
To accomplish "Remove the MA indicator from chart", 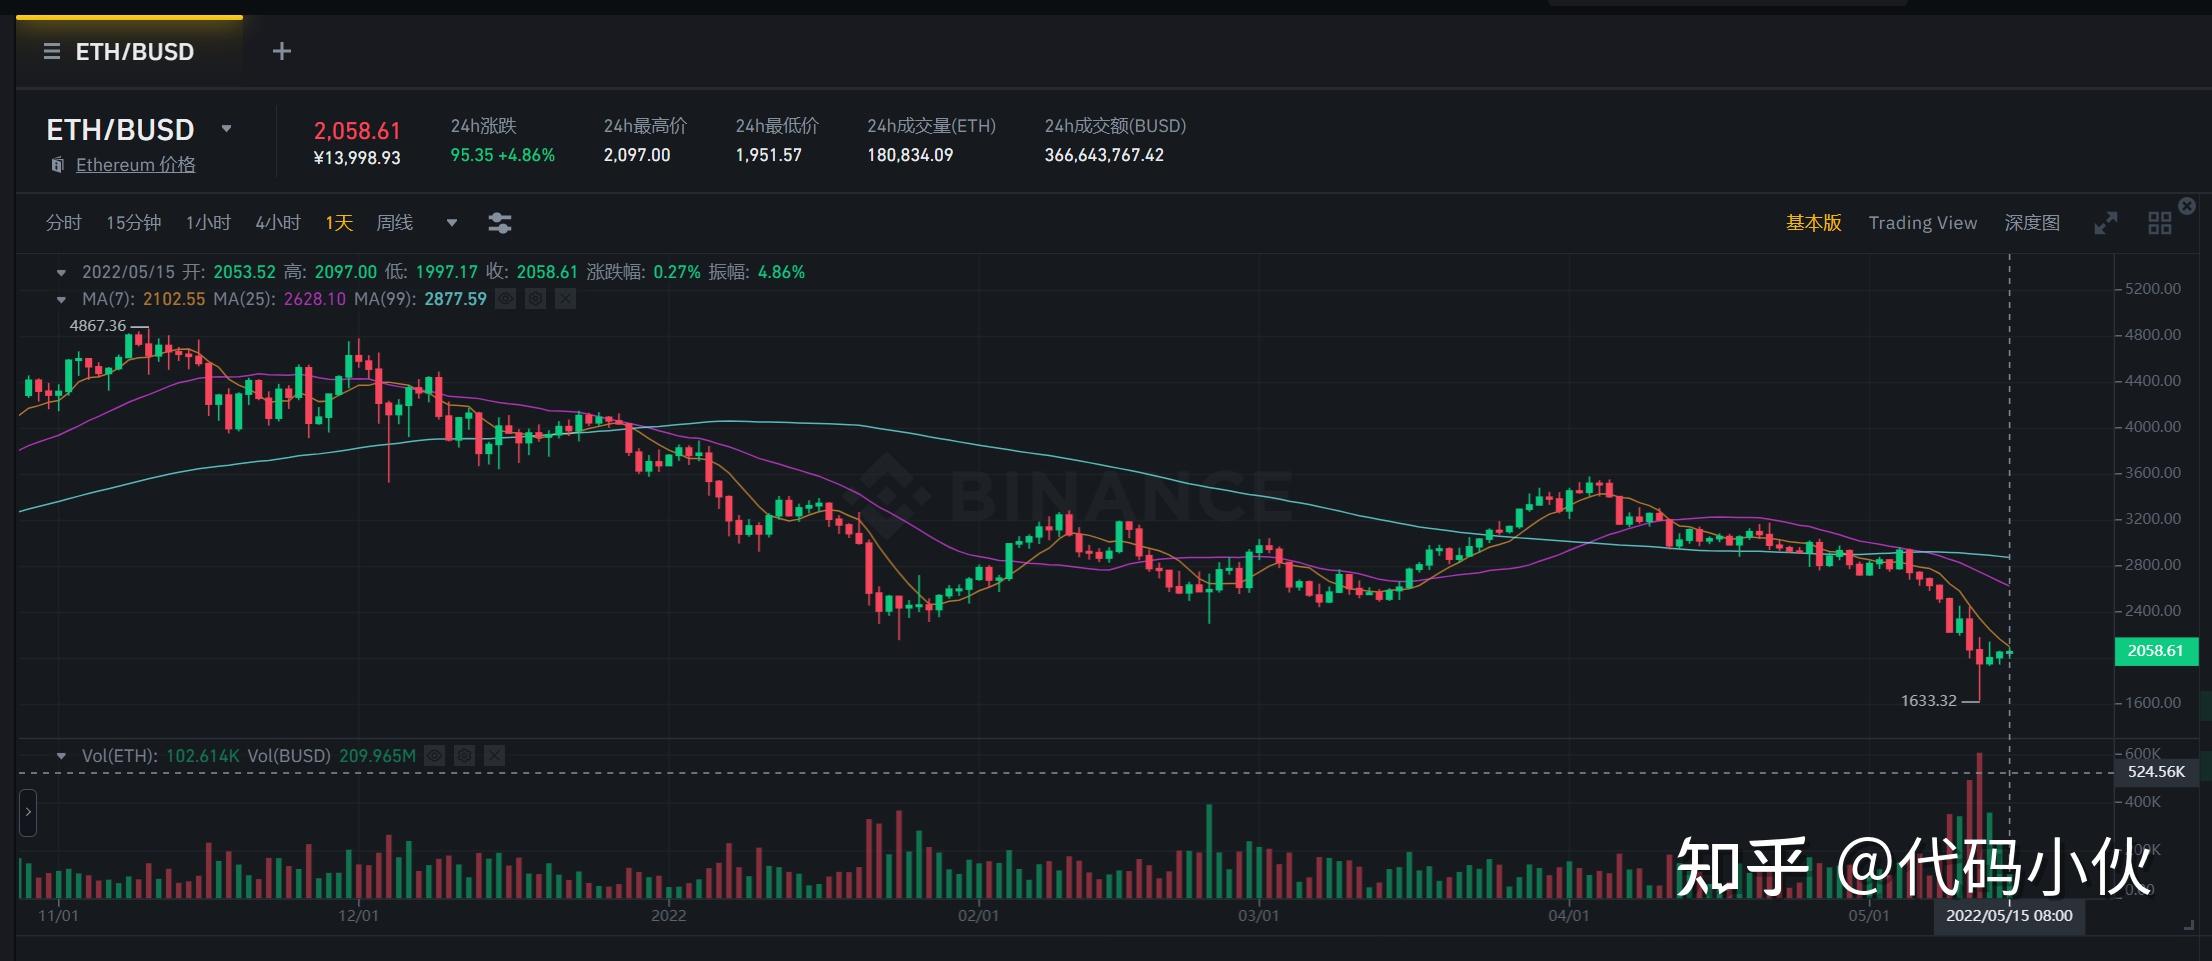I will [565, 299].
